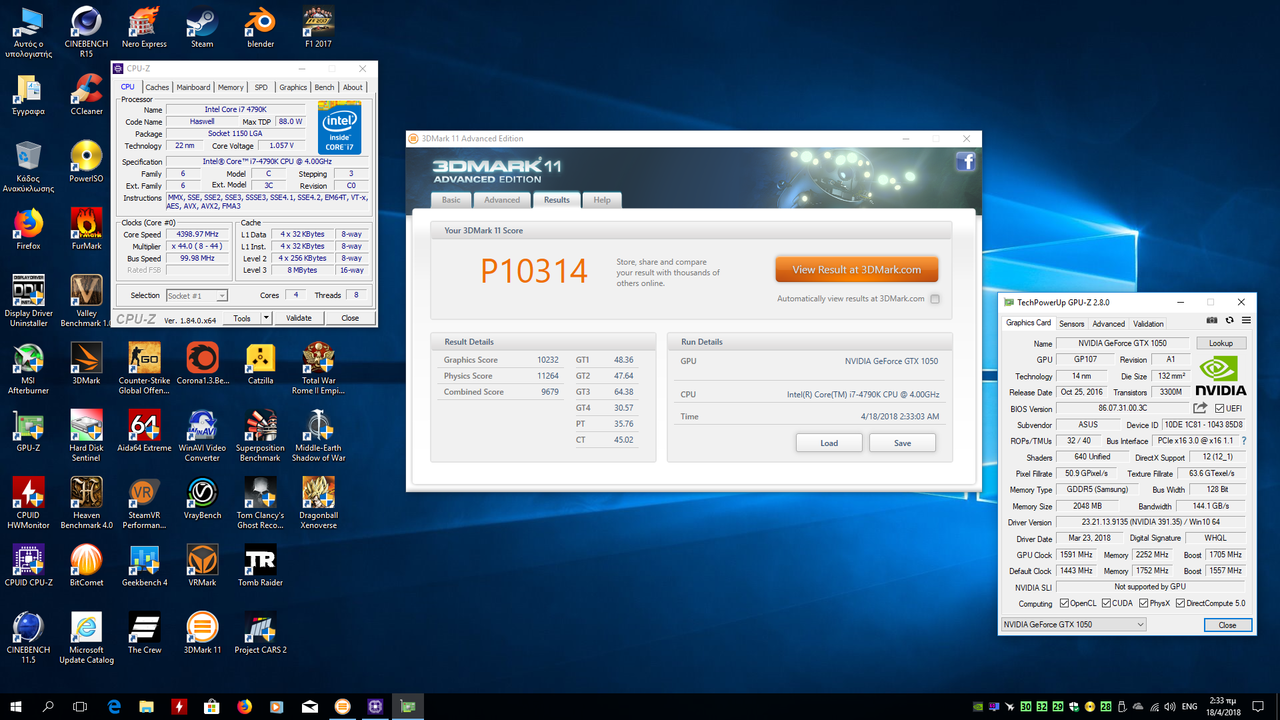Click the Validate button in CPU-Z
Screen dimensions: 1280x720
click(299, 318)
